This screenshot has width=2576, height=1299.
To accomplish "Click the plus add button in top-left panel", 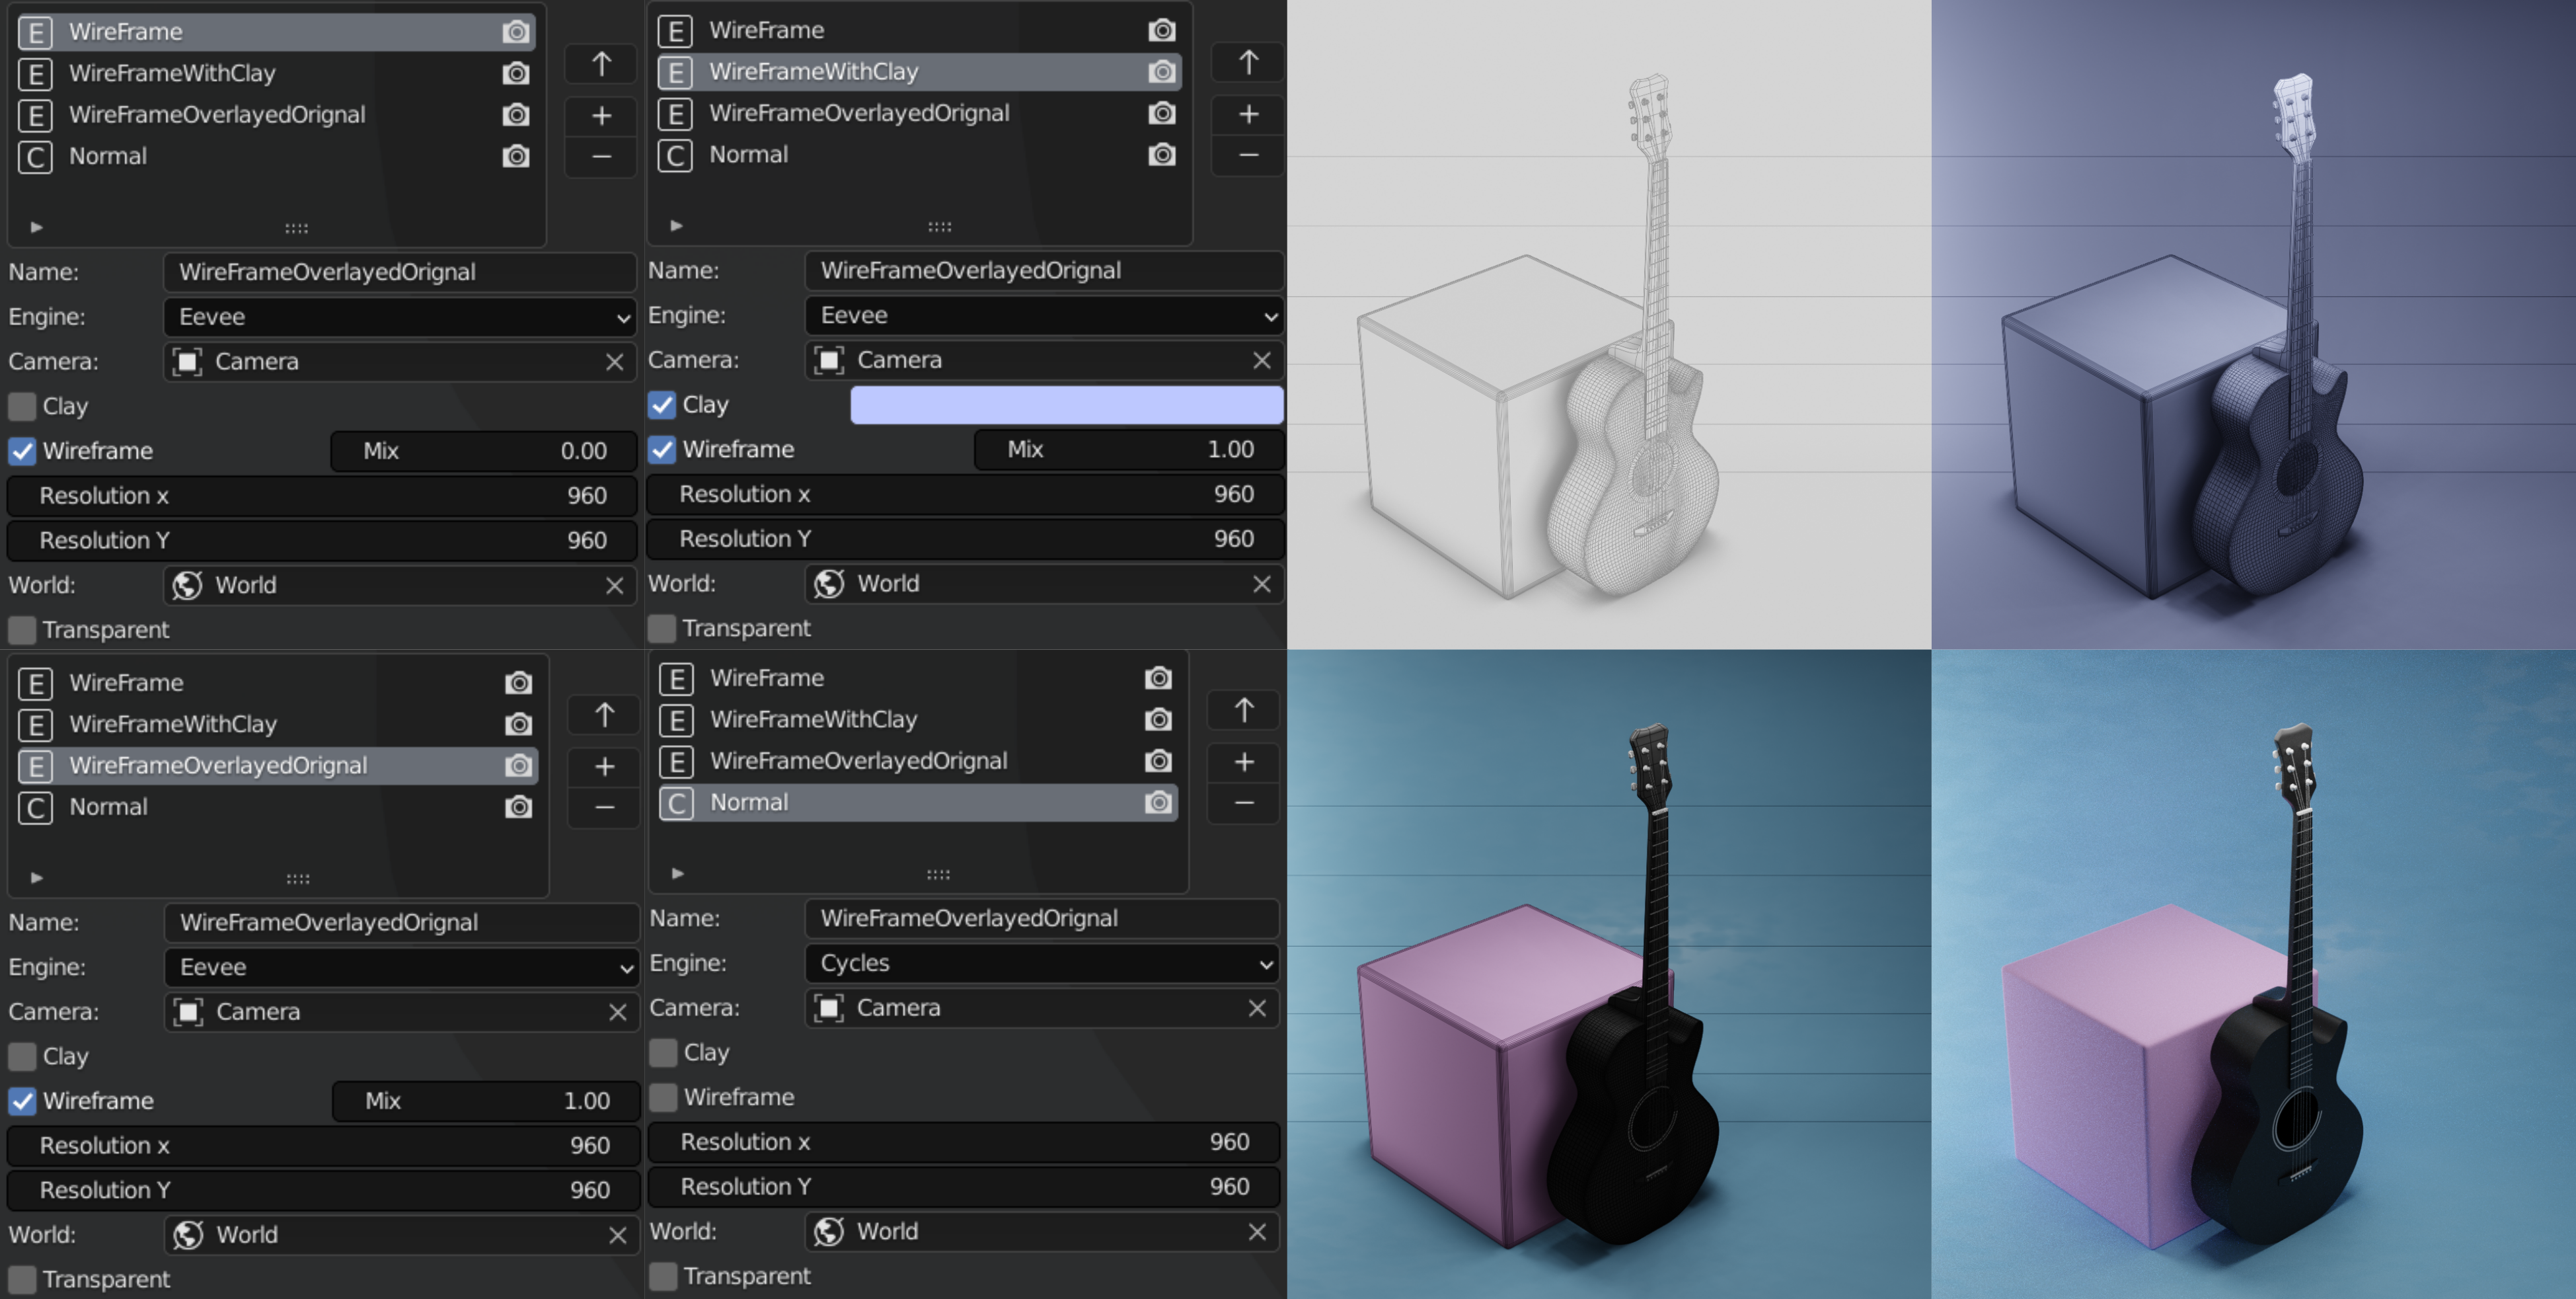I will coord(601,116).
